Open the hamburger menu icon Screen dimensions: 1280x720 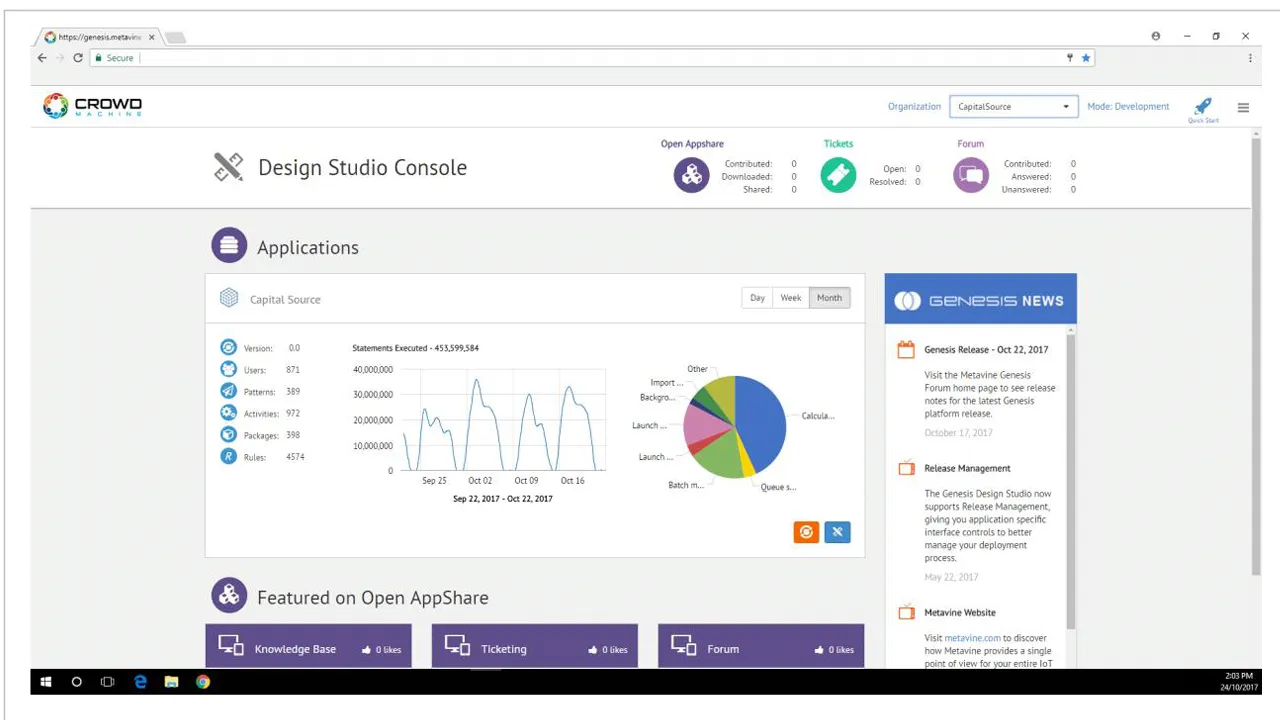coord(1243,107)
